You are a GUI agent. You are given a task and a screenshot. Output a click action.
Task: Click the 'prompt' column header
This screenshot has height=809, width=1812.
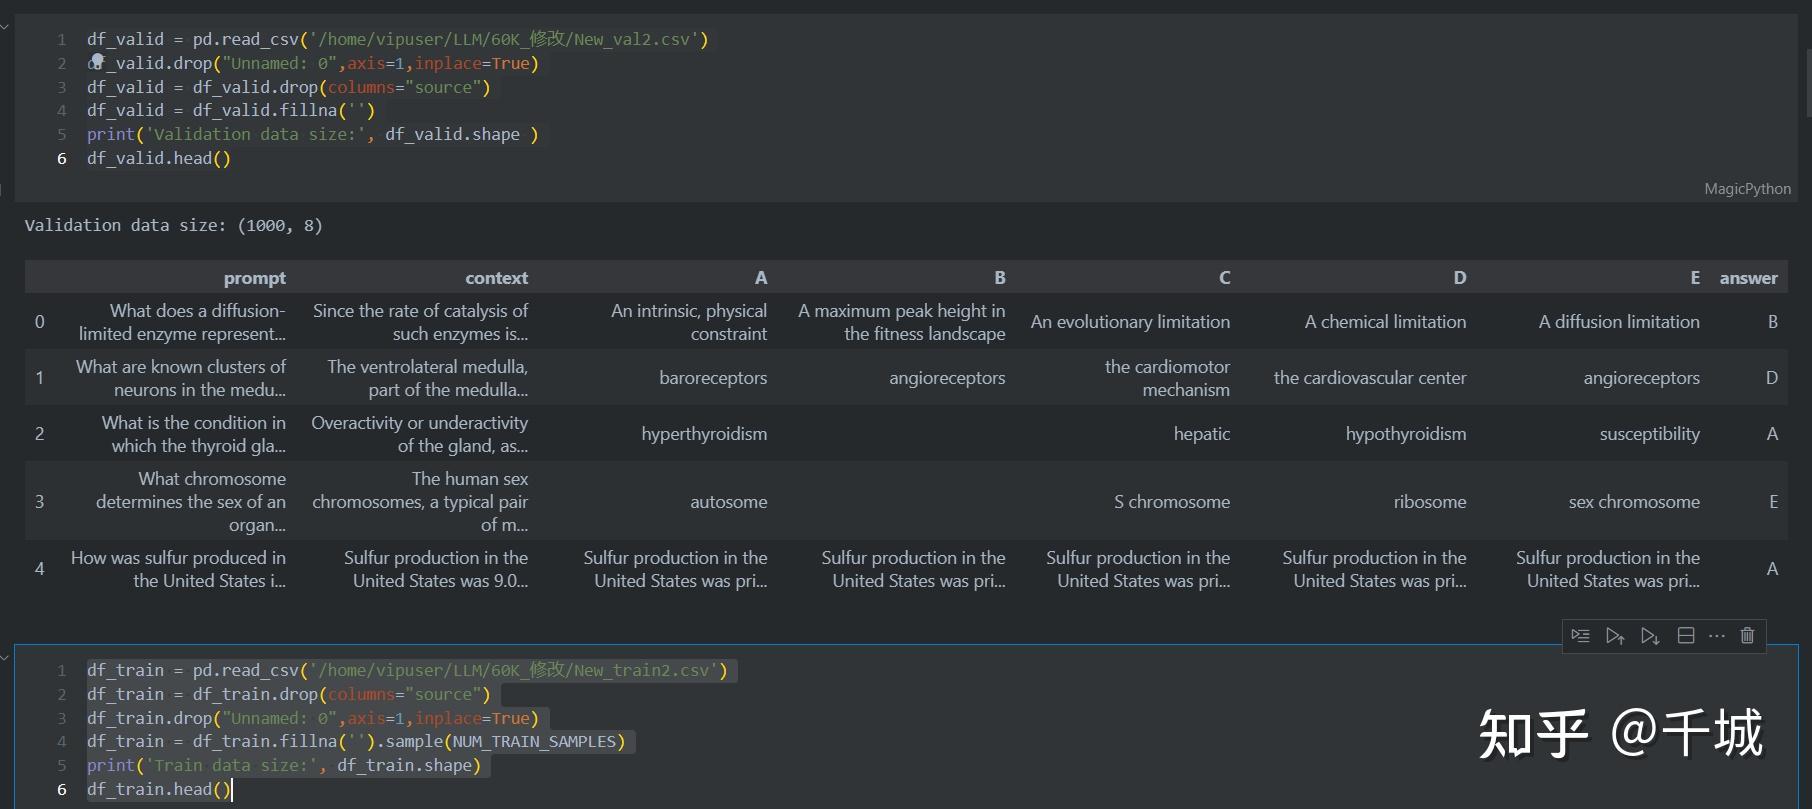(x=254, y=278)
